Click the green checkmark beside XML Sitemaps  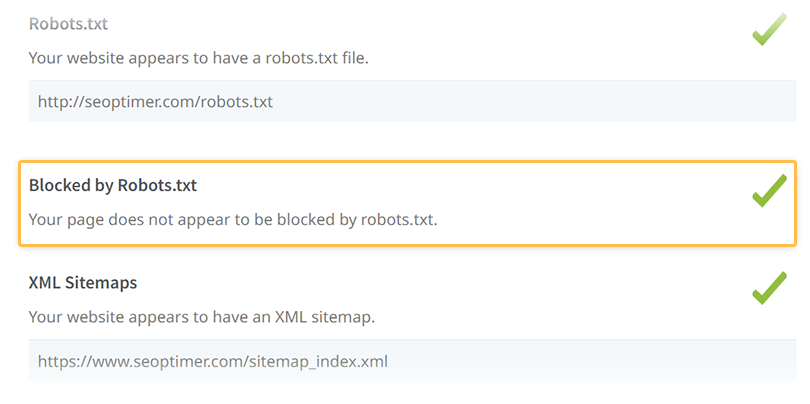(x=769, y=287)
